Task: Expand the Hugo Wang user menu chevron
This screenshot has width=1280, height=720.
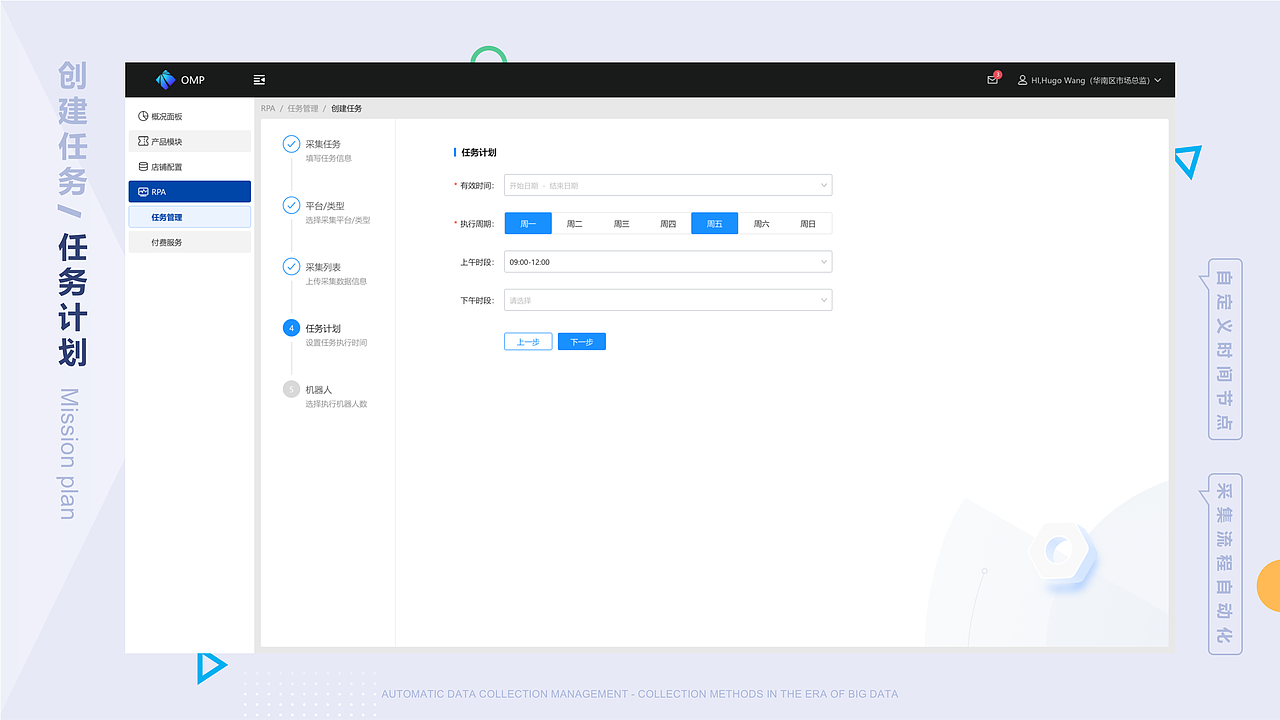Action: (x=1157, y=80)
